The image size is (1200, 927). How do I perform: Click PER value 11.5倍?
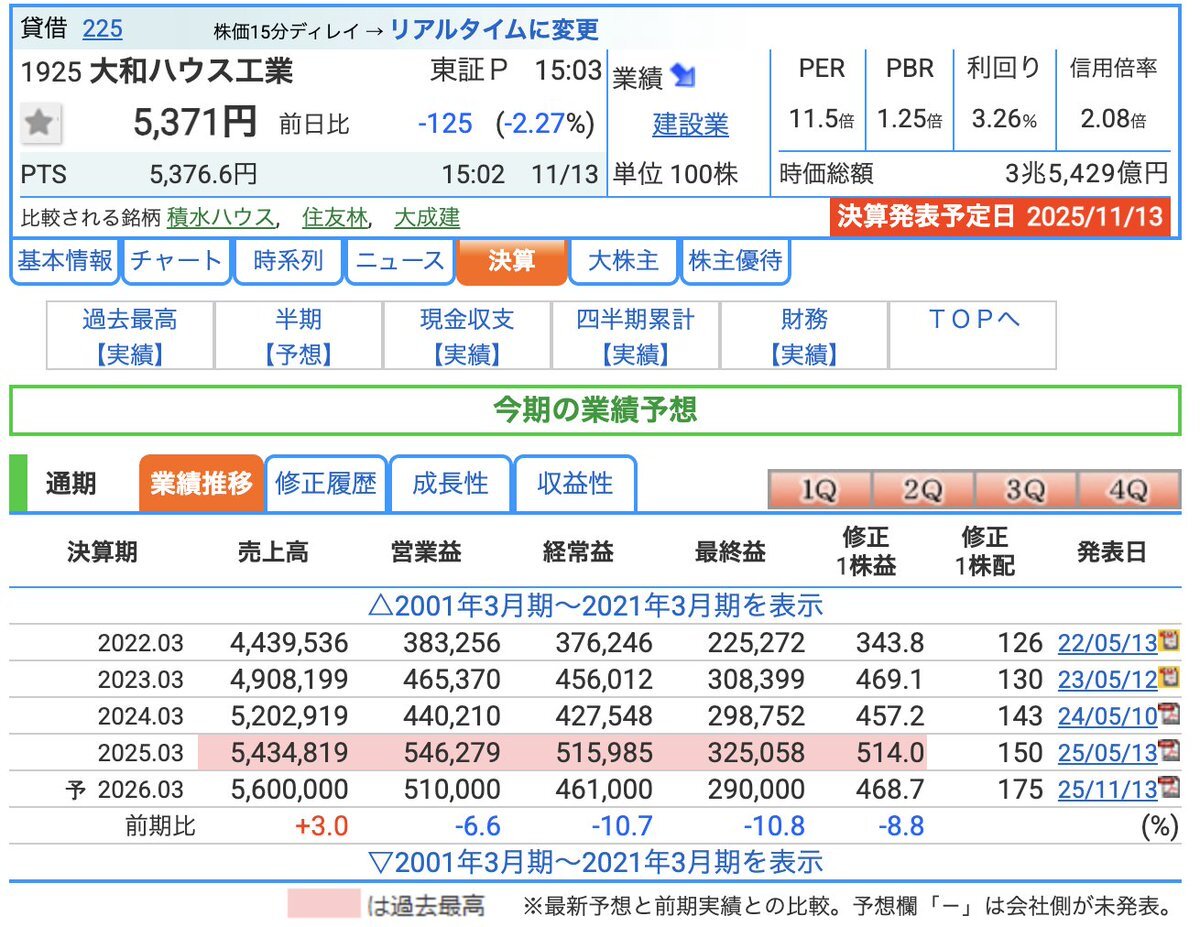pos(821,119)
